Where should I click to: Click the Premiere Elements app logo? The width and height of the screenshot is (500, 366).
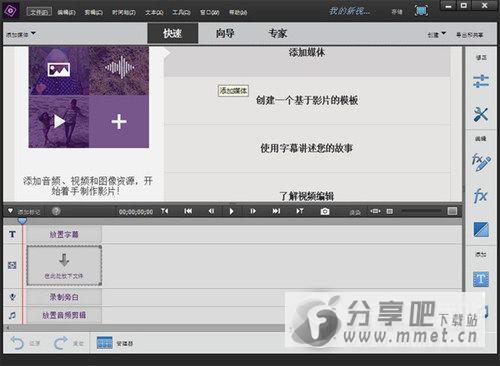click(11, 11)
